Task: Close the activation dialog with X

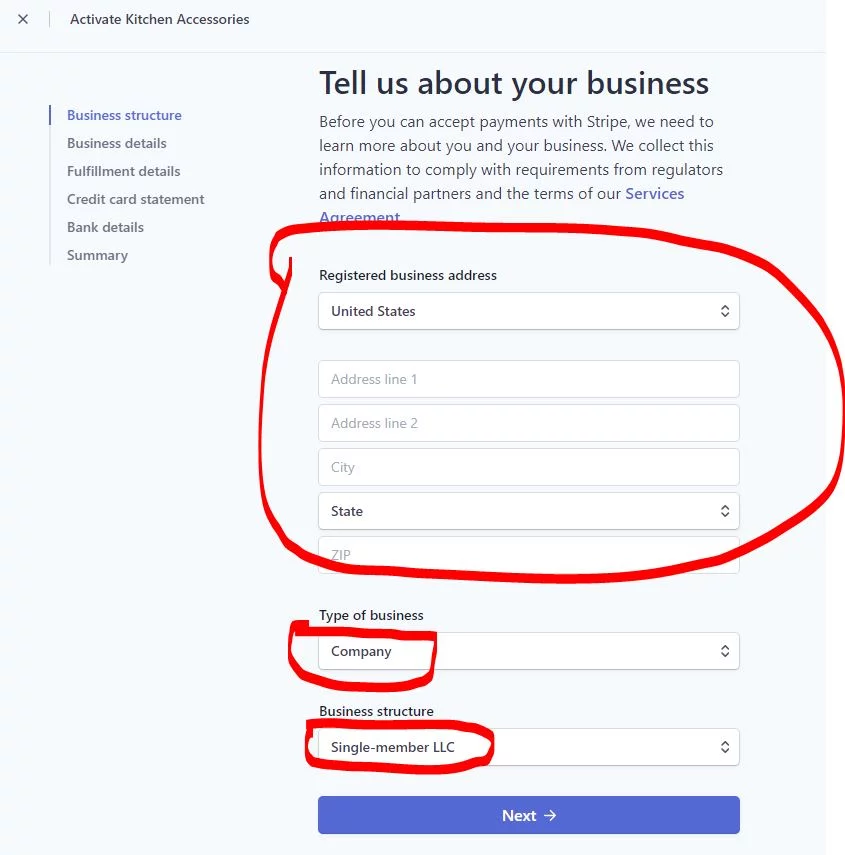Action: [23, 19]
